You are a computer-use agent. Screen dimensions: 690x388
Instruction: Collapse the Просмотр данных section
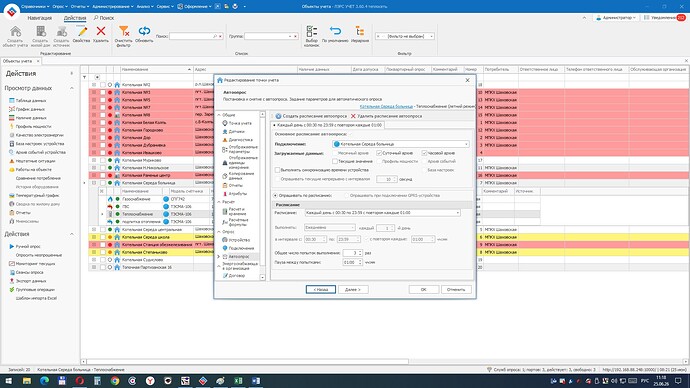[72, 88]
